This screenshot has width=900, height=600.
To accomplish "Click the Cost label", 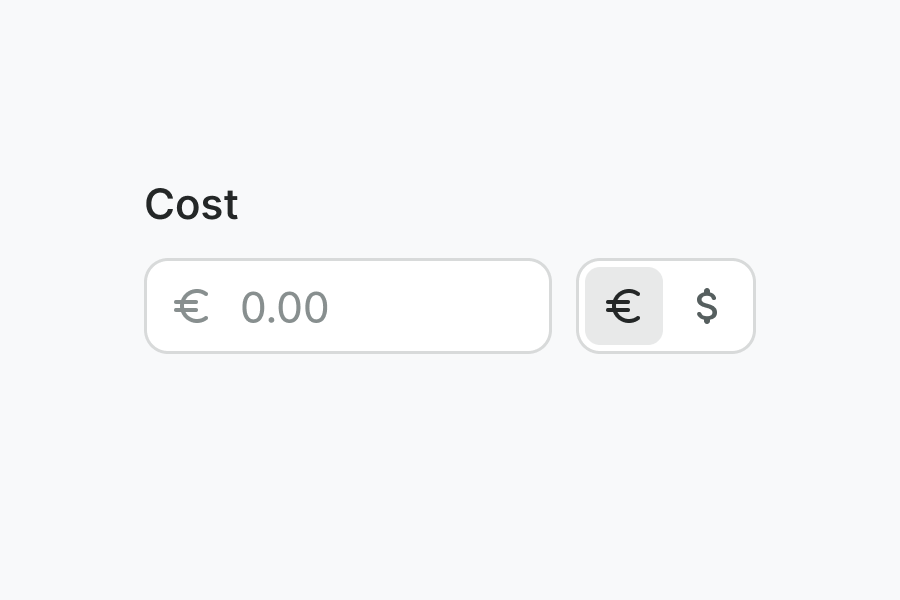I will click(x=191, y=205).
